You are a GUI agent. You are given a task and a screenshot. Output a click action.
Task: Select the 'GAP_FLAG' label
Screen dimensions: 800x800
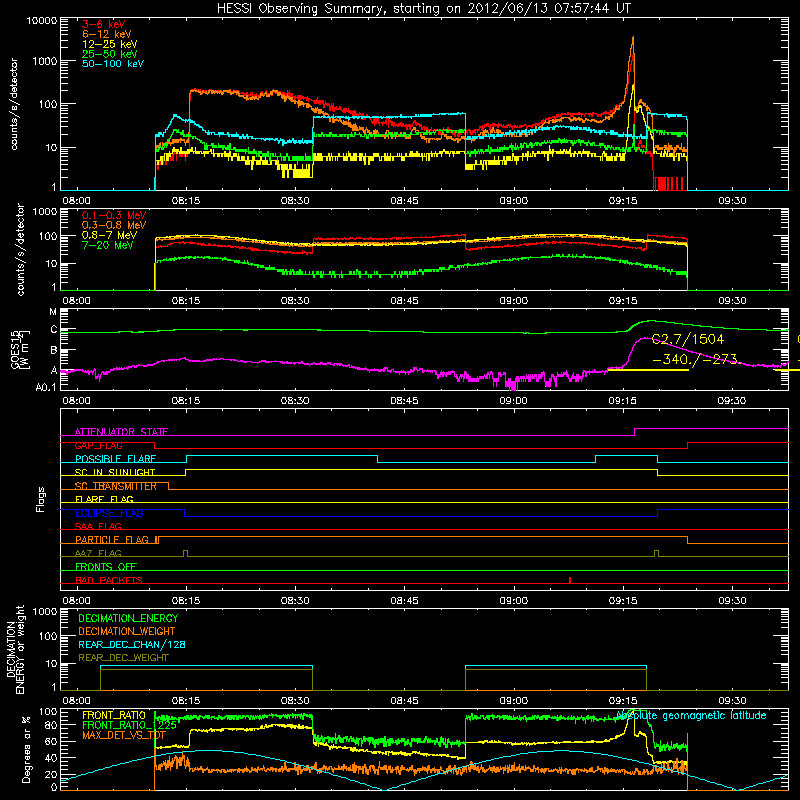point(98,445)
